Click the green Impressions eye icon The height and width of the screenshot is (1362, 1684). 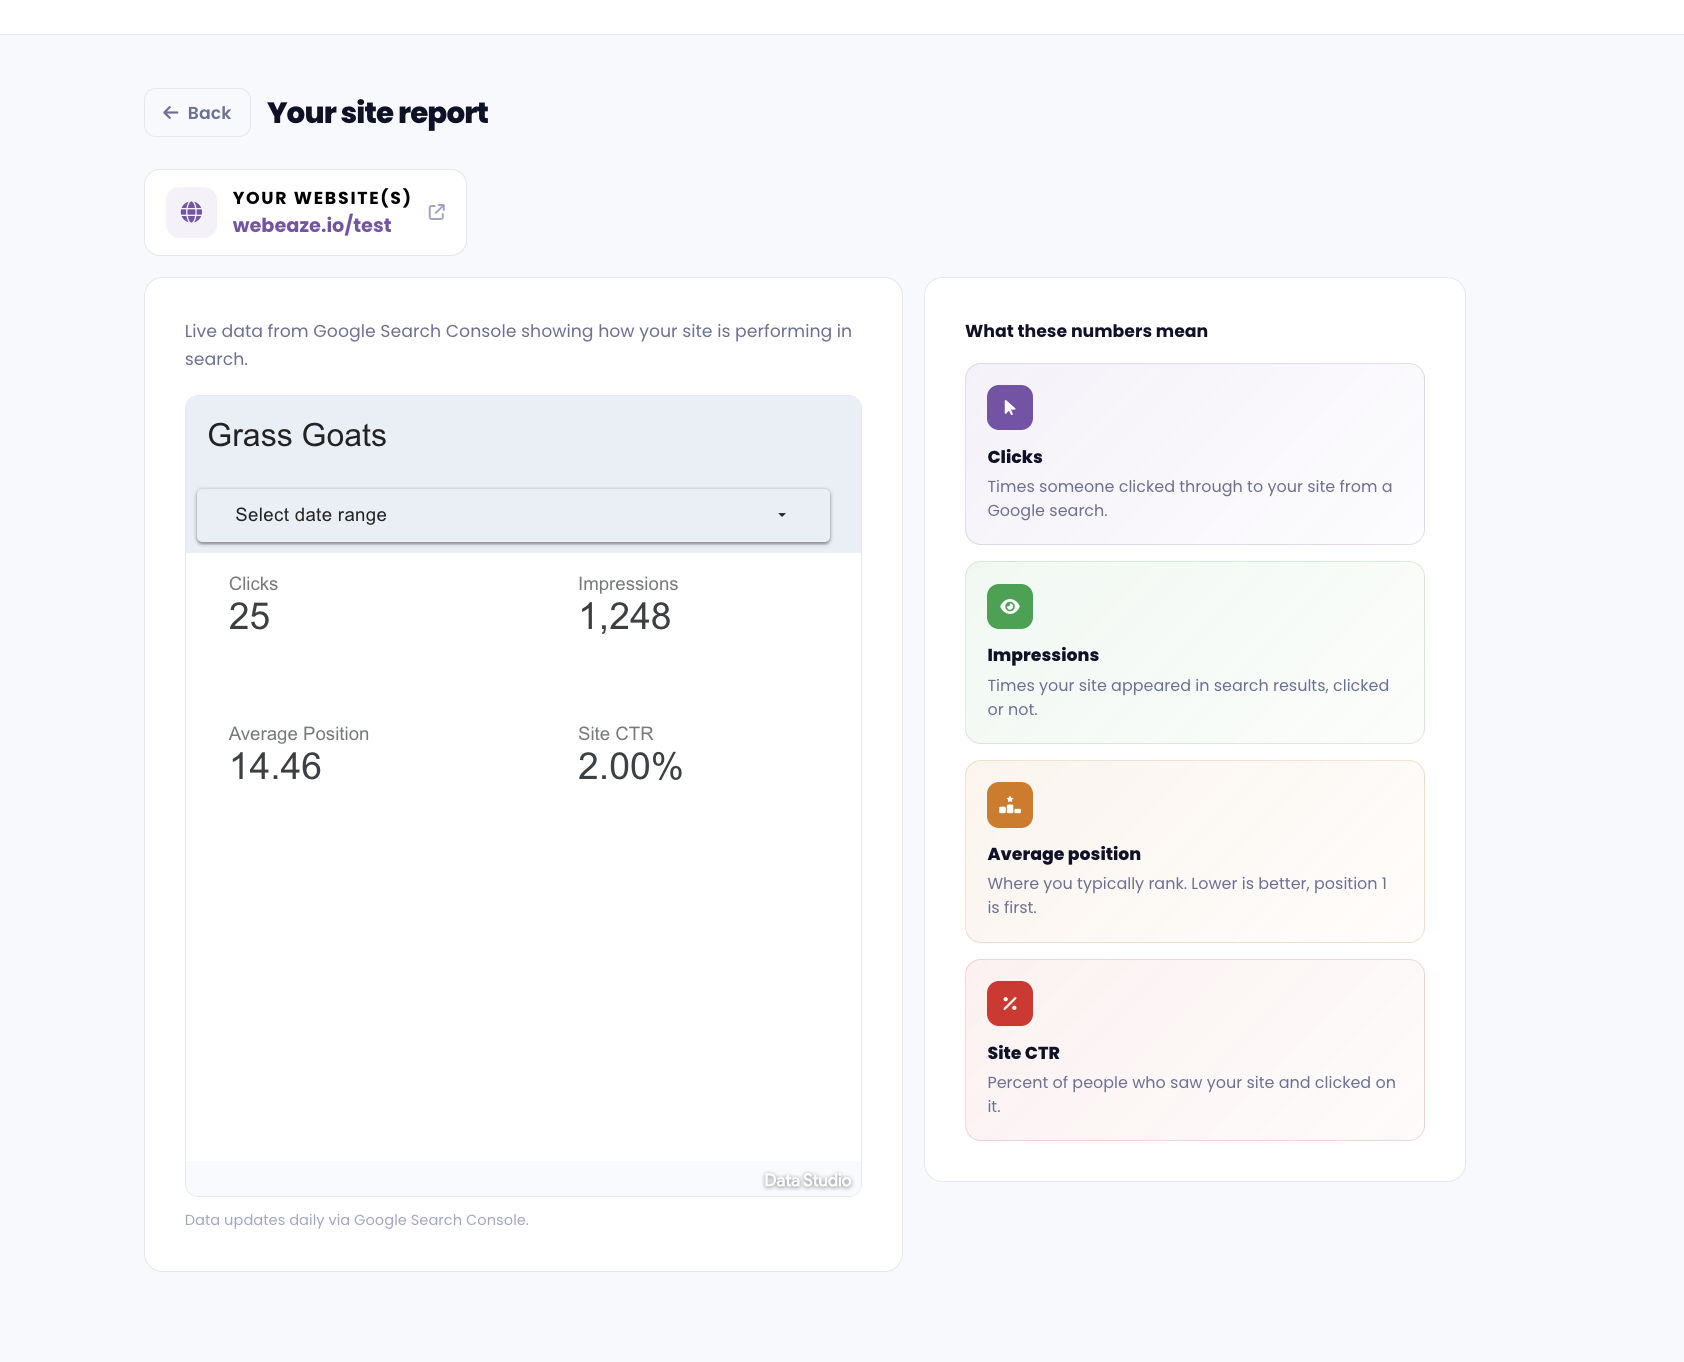(x=1010, y=607)
